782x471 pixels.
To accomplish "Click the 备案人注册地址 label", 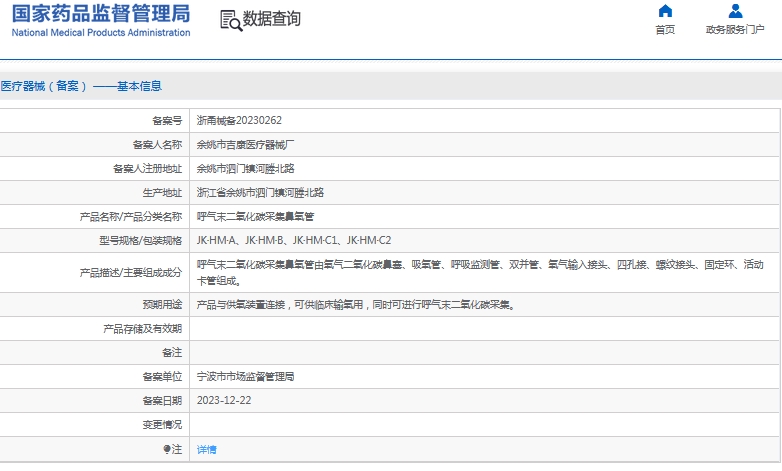I will coord(147,169).
